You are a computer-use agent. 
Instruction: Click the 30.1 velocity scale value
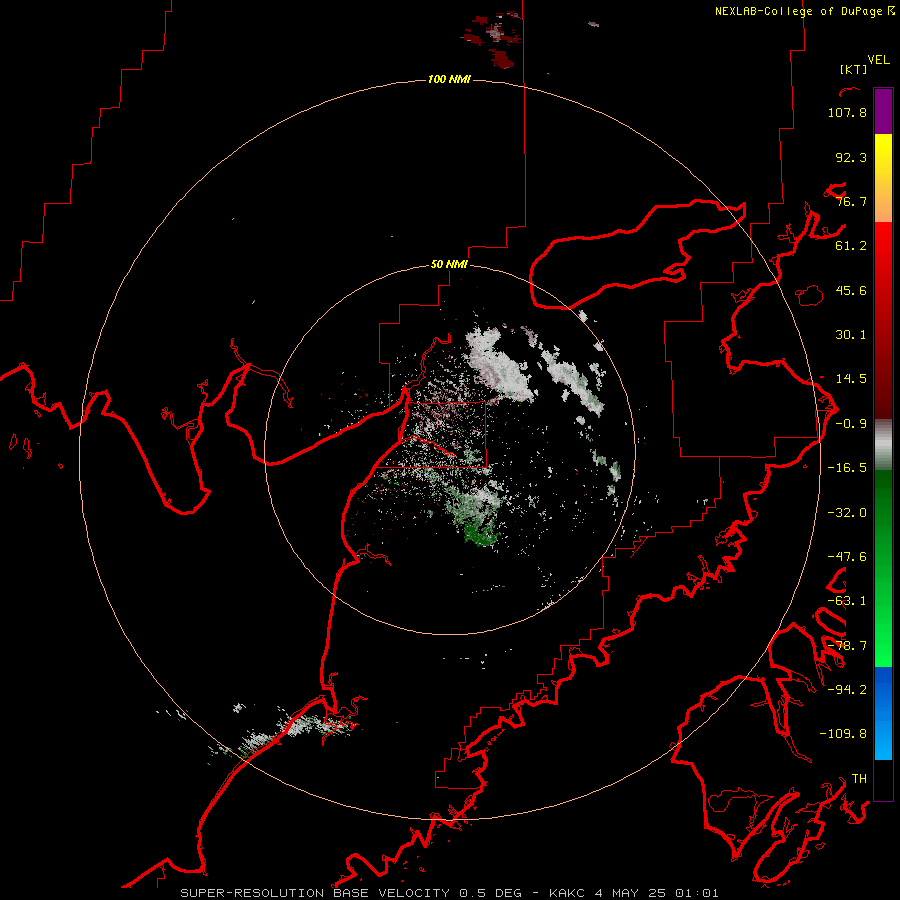coord(851,335)
